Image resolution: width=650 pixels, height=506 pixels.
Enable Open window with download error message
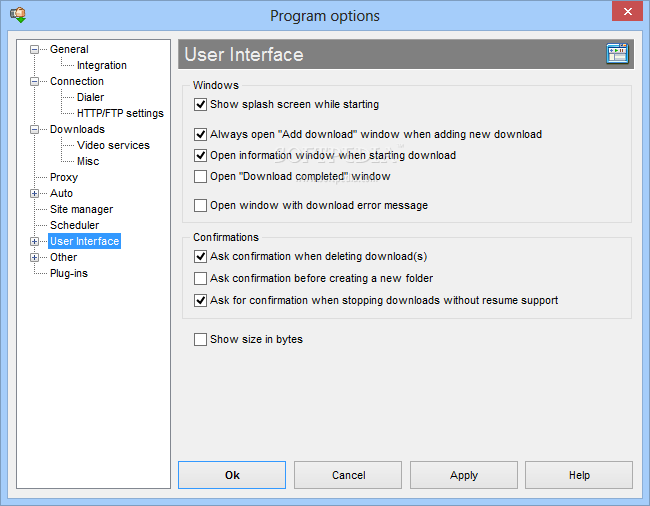pyautogui.click(x=200, y=206)
